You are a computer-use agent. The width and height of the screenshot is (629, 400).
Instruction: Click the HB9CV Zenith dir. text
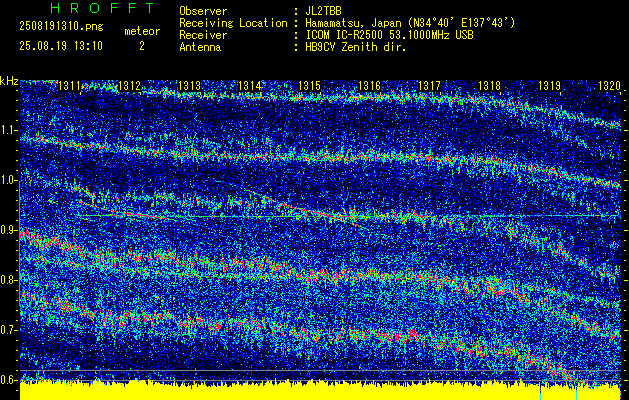click(356, 47)
